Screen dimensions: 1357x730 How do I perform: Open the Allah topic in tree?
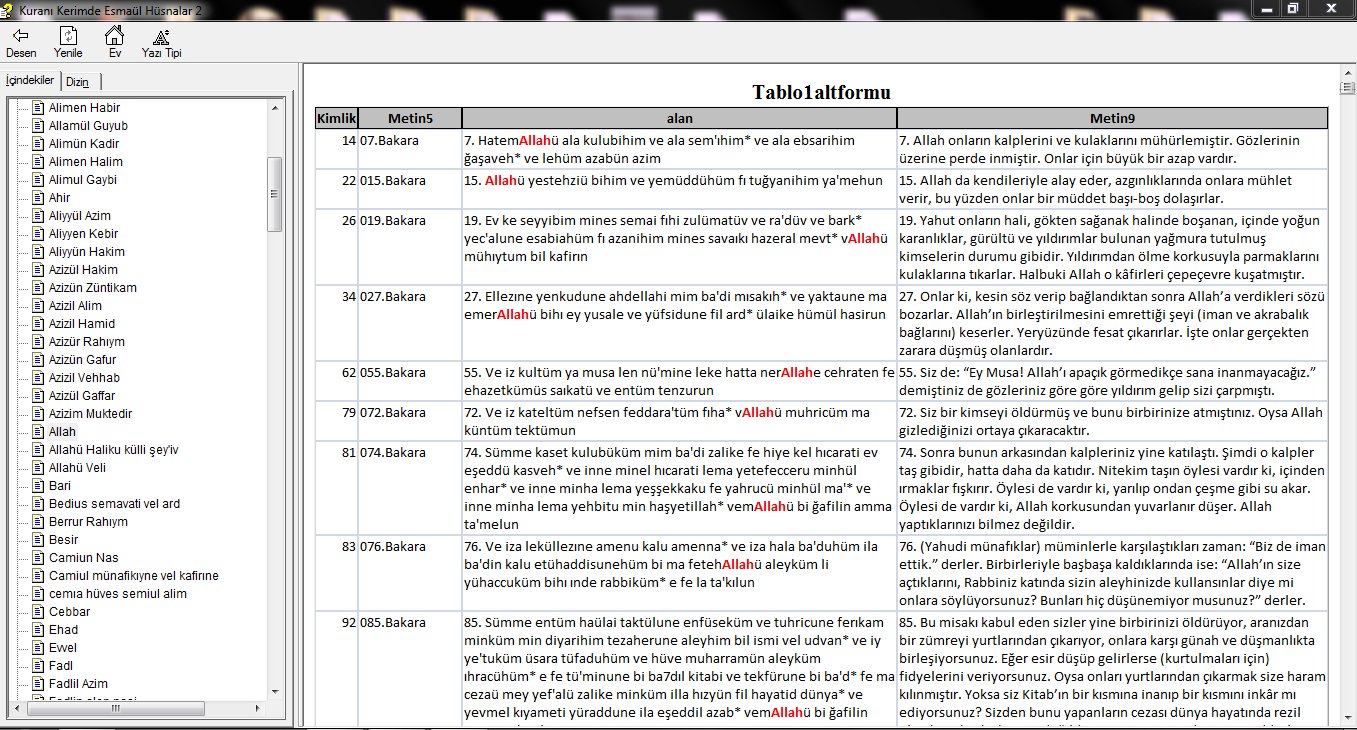(62, 432)
